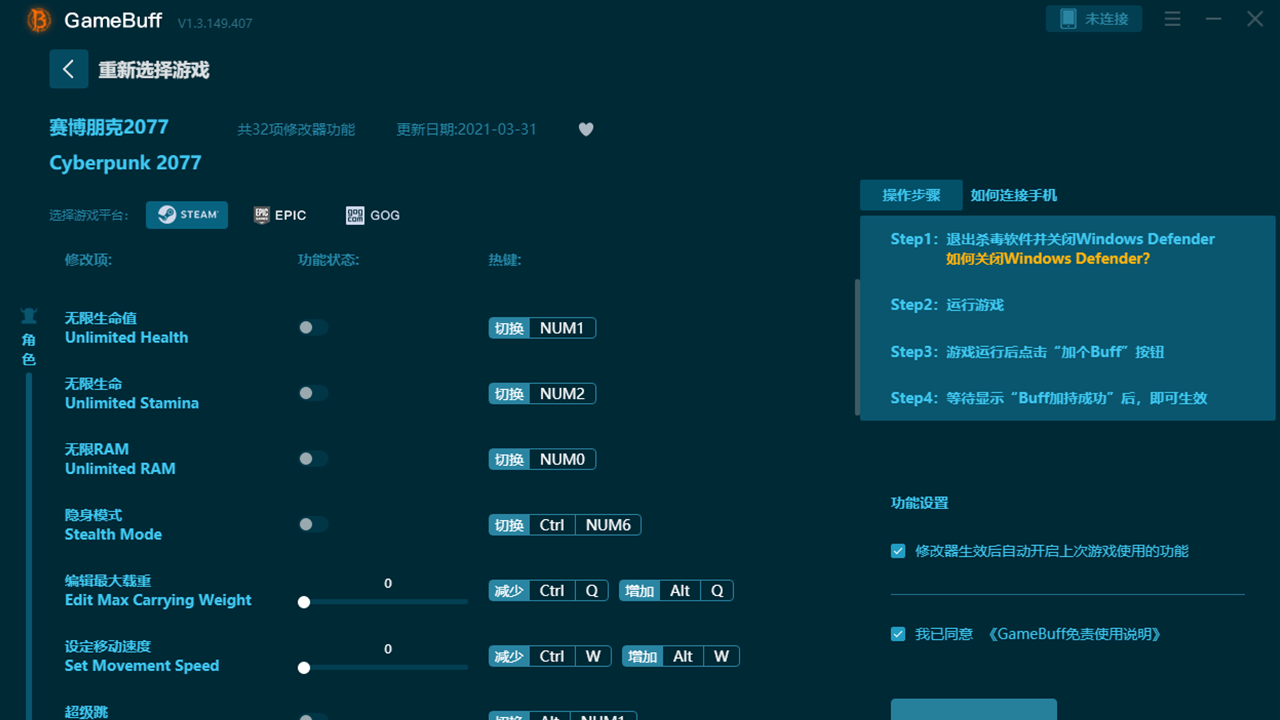Switch to the 如何连接手机 tab
The height and width of the screenshot is (720, 1280).
1013,195
